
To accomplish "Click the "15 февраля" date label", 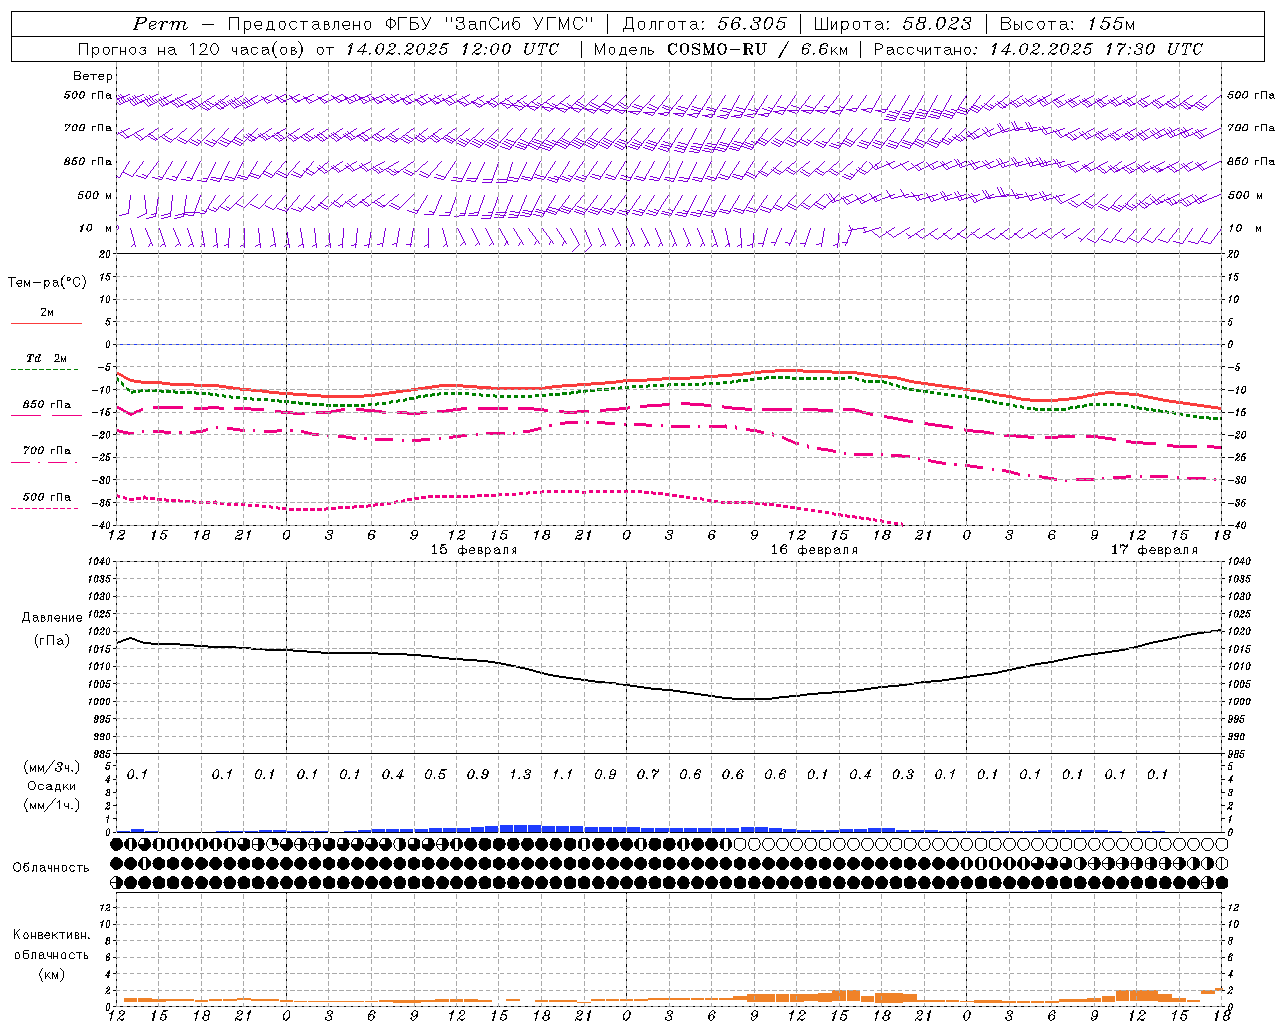I will click(474, 550).
